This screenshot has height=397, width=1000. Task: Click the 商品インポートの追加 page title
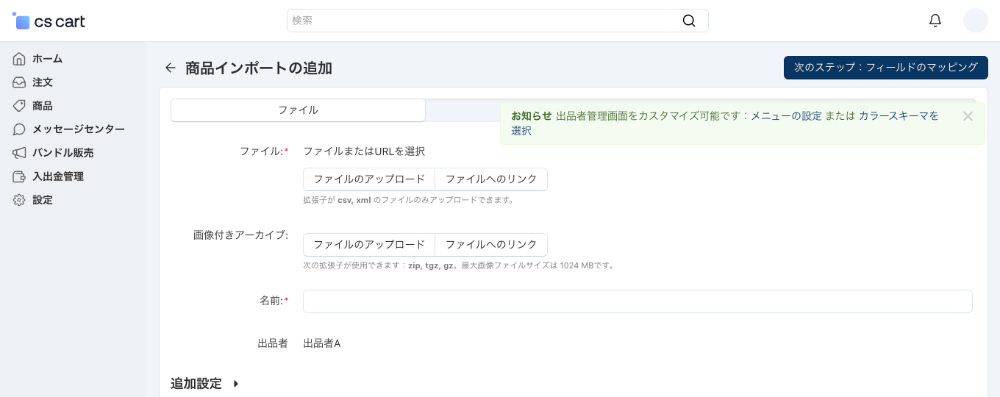click(x=258, y=68)
